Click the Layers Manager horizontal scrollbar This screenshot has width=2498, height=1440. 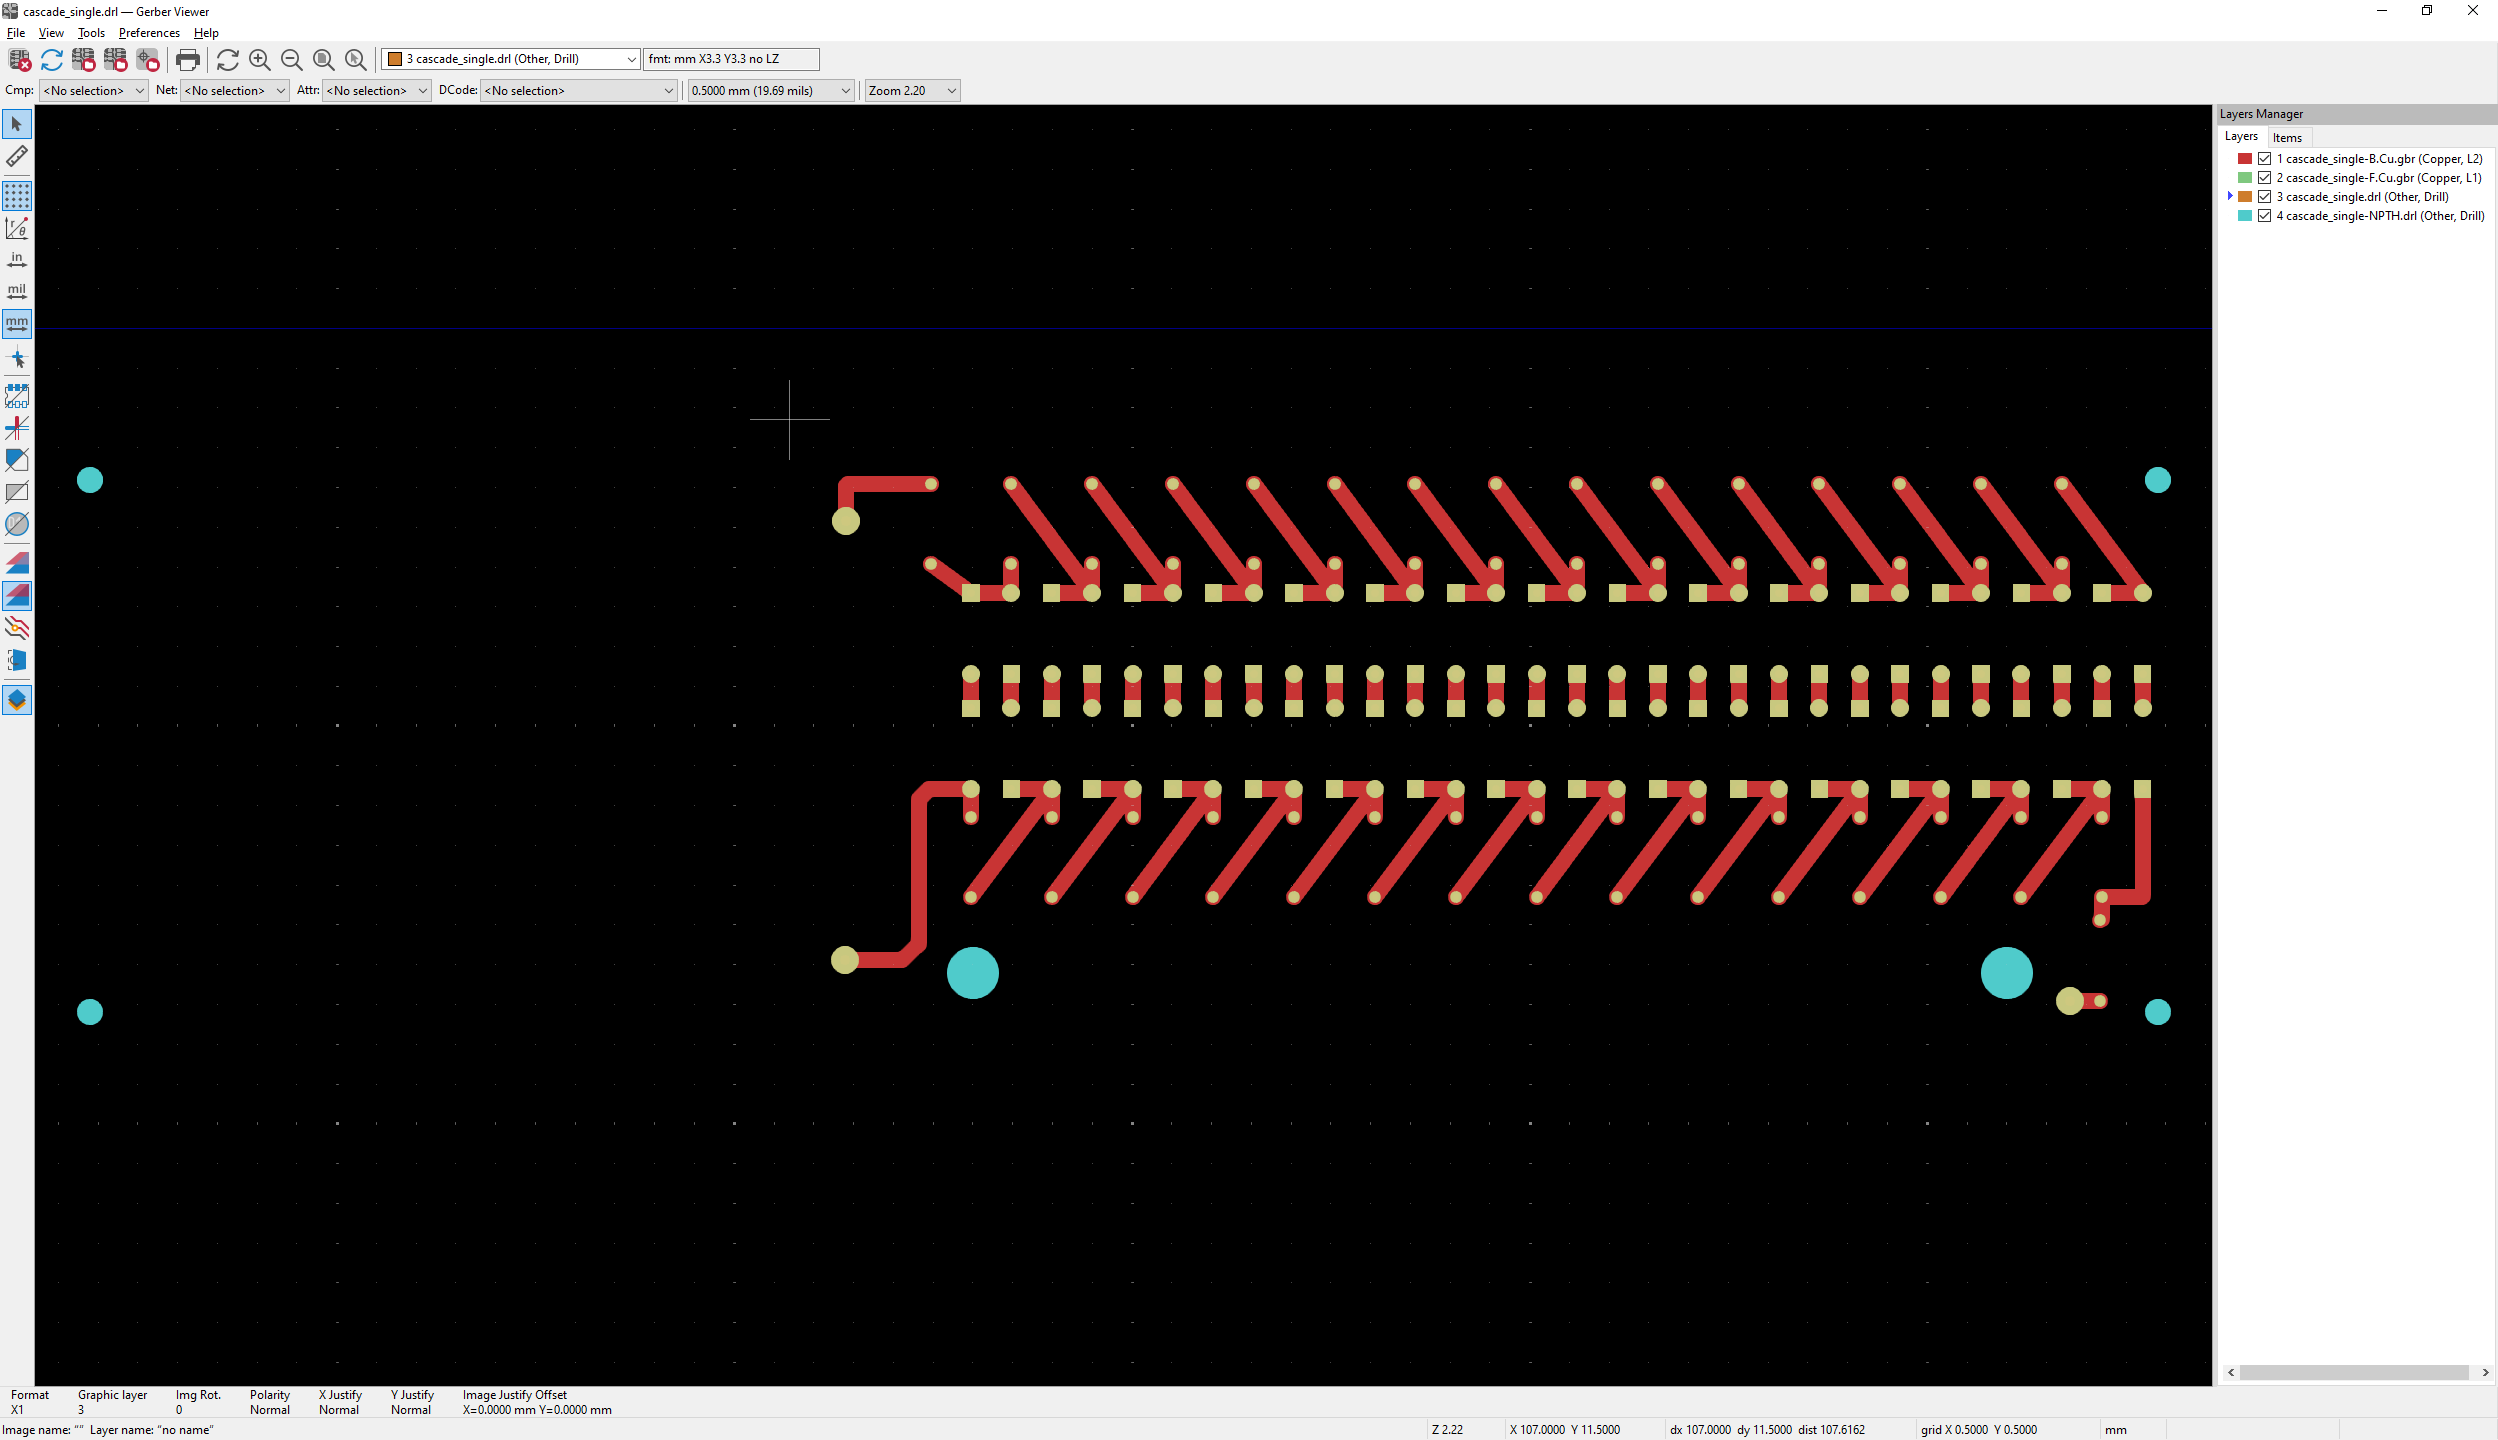(x=2353, y=1373)
